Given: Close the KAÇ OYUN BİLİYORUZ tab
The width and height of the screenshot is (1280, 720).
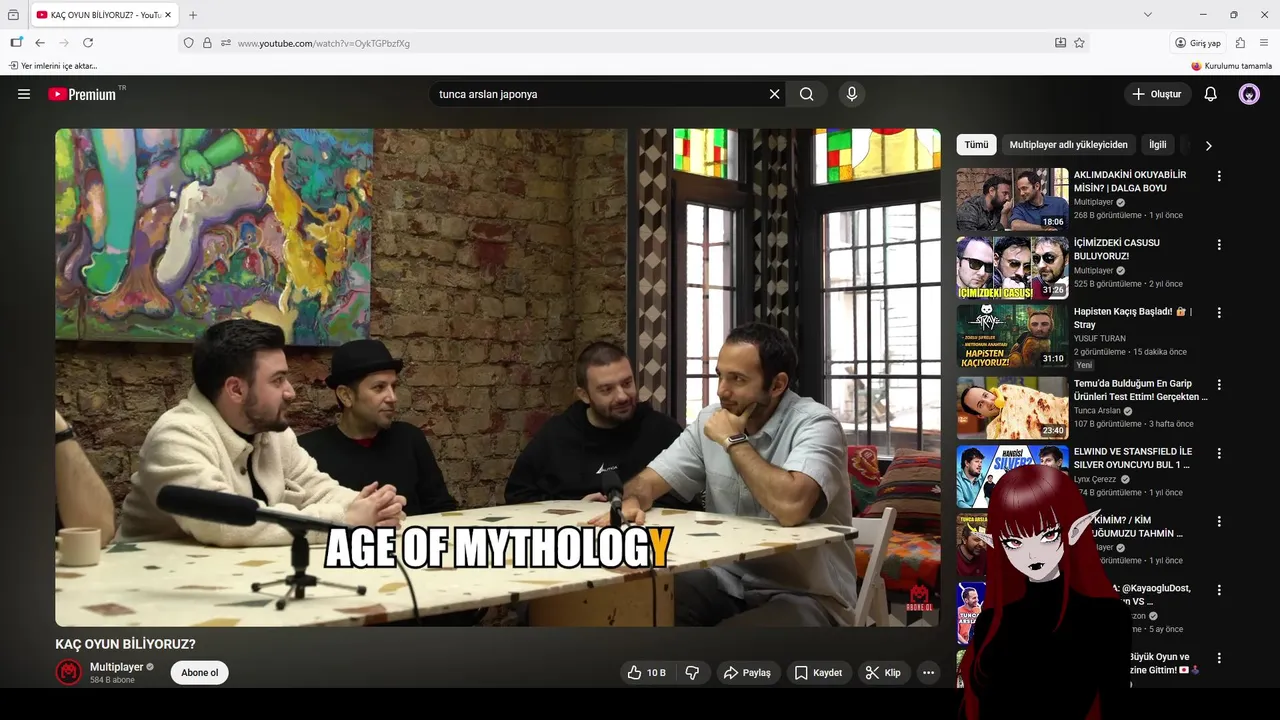Looking at the screenshot, I should tap(168, 15).
